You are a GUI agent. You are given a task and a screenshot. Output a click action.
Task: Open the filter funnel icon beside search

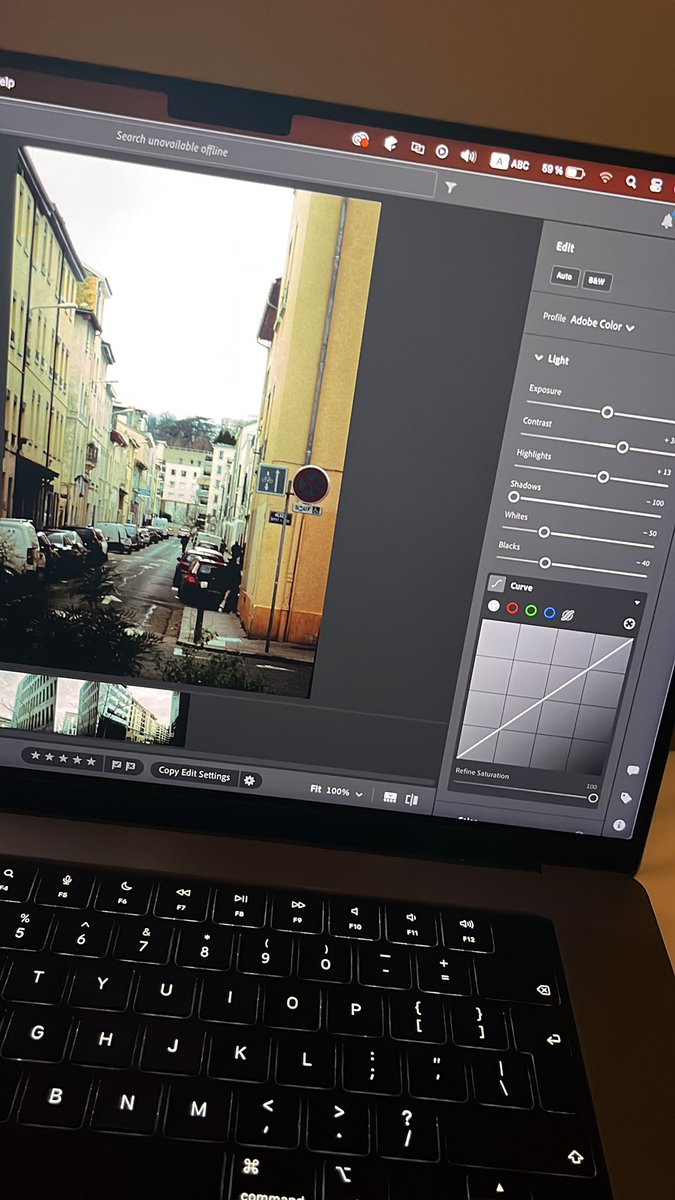pyautogui.click(x=451, y=187)
